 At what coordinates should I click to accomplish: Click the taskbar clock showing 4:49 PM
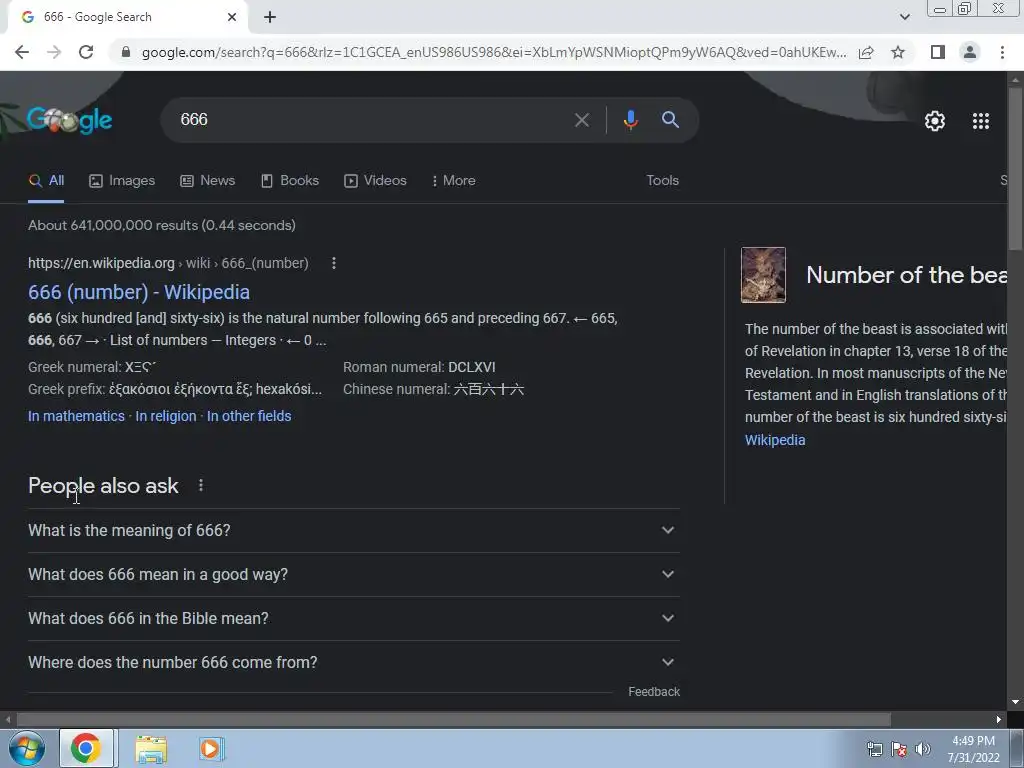[973, 749]
